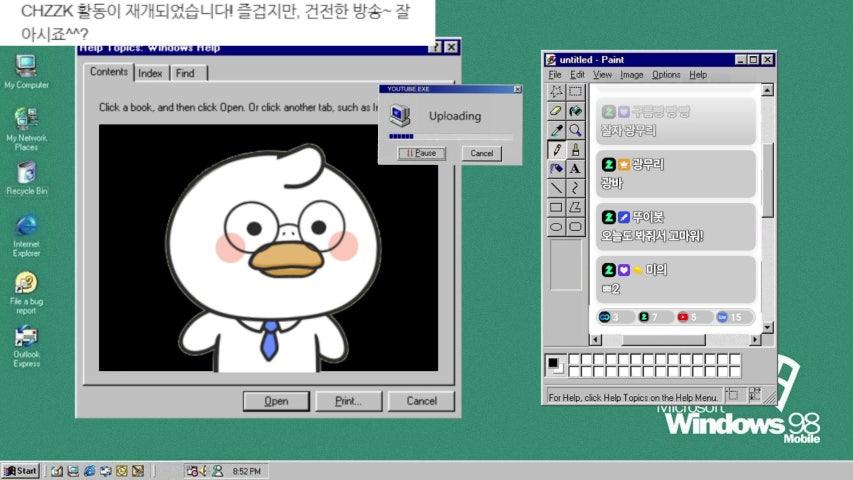Select the Rectangle shape tool
Viewport: 853px width, 480px height.
pyautogui.click(x=556, y=207)
